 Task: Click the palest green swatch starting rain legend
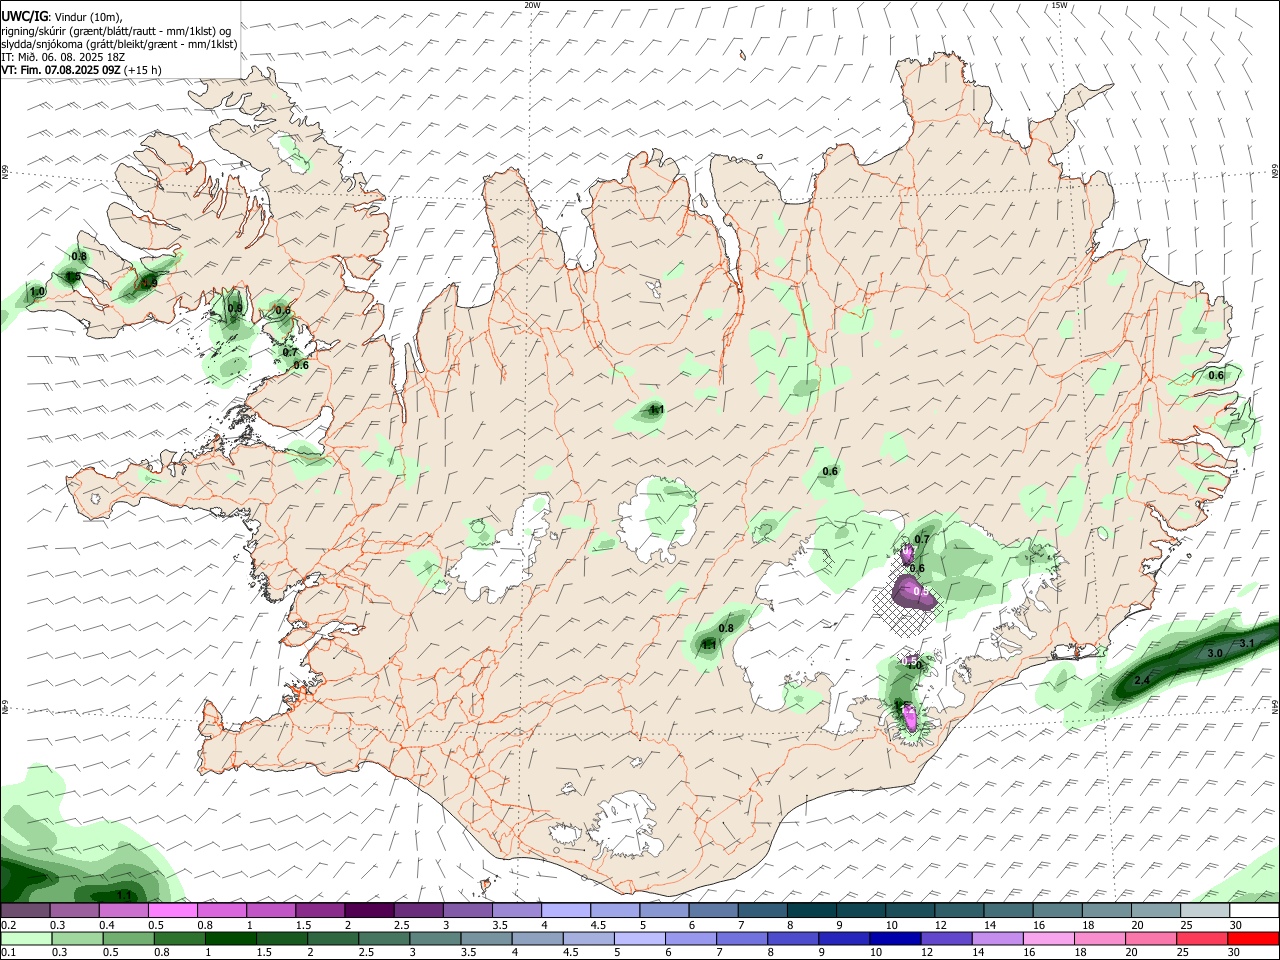click(25, 938)
